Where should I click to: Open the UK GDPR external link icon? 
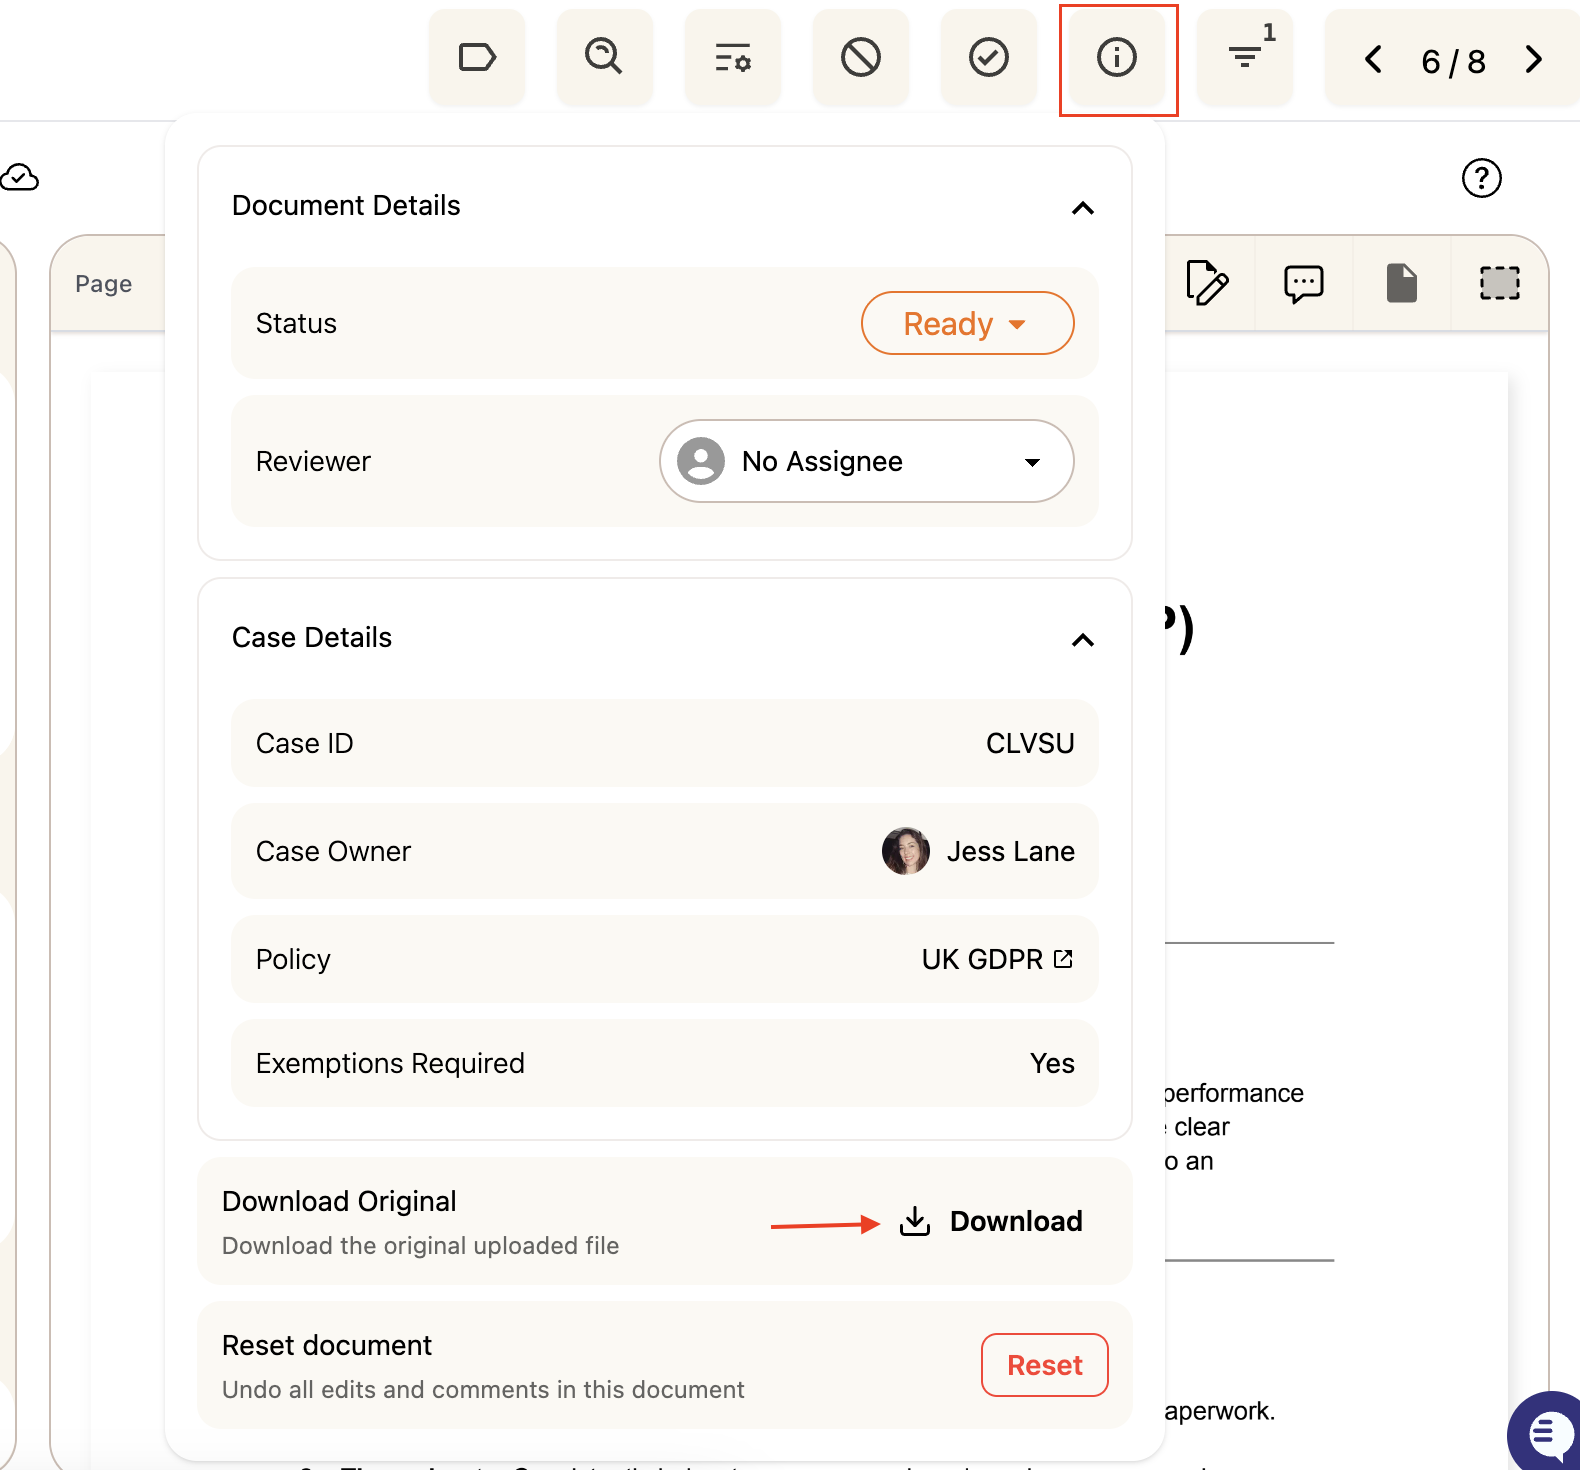coord(1064,959)
